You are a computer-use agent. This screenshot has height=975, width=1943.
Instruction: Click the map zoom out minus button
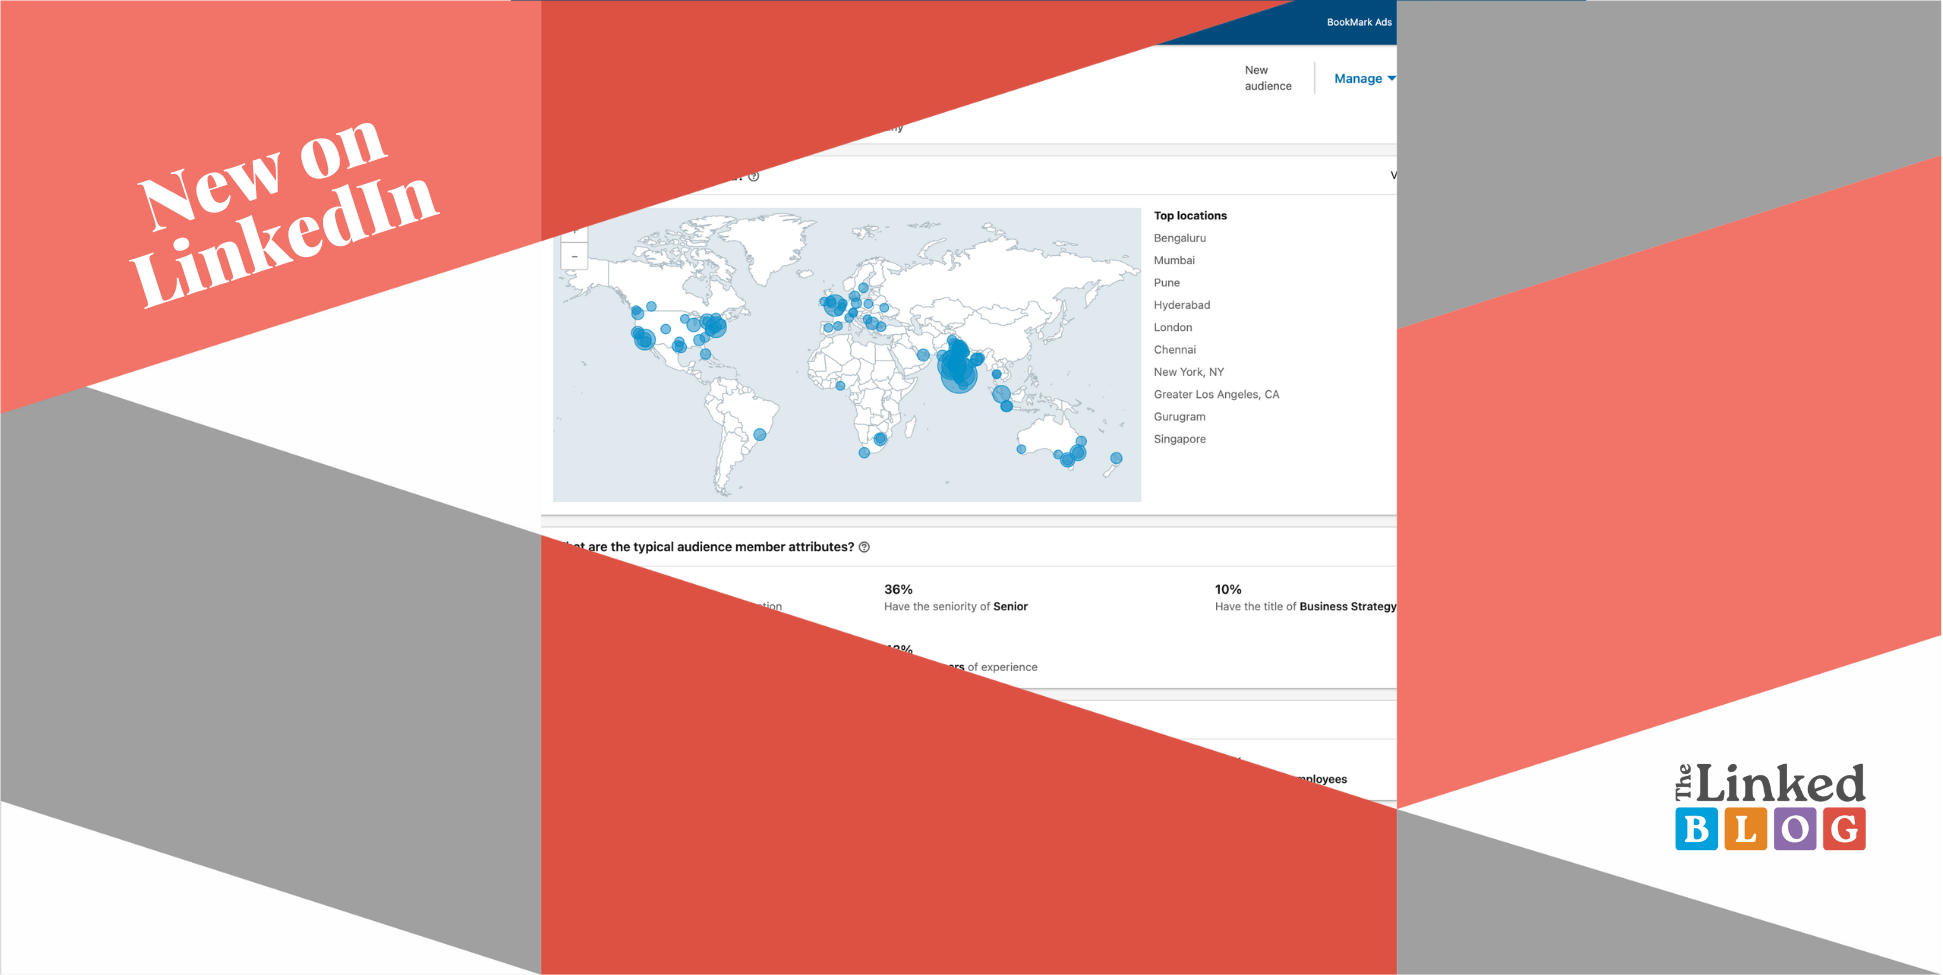click(x=574, y=257)
